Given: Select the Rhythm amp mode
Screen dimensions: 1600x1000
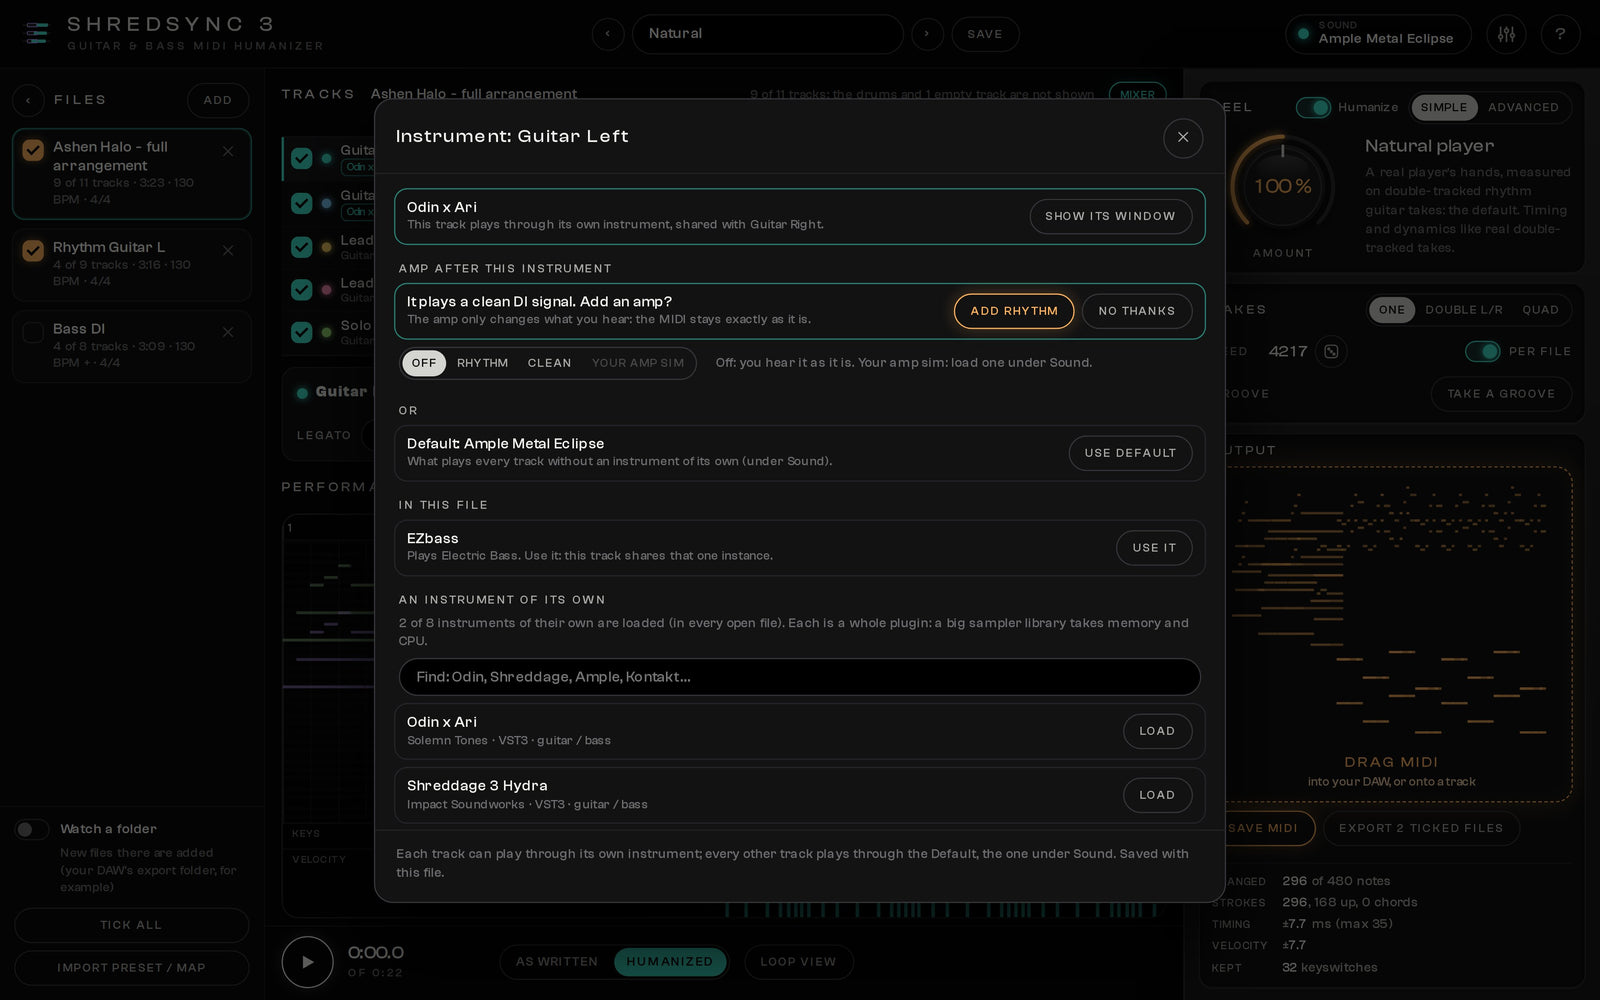Looking at the screenshot, I should [482, 363].
